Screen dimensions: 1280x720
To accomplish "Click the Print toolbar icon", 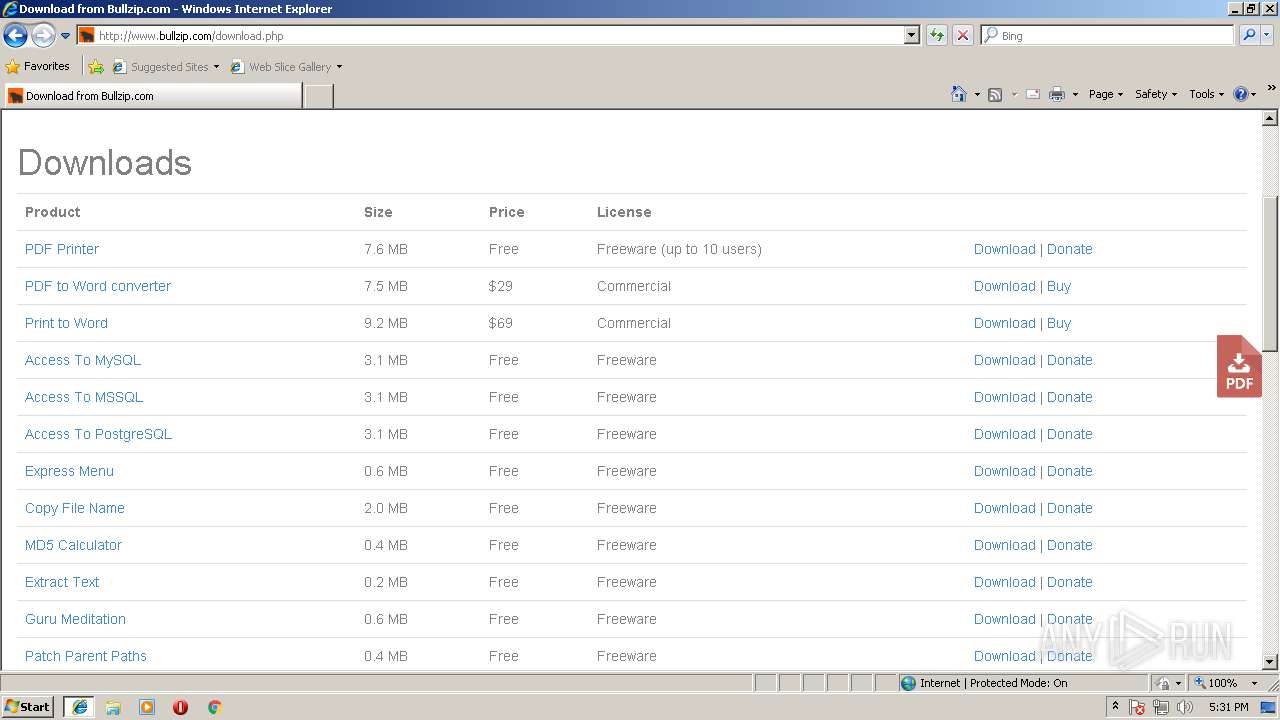I will (x=1056, y=94).
